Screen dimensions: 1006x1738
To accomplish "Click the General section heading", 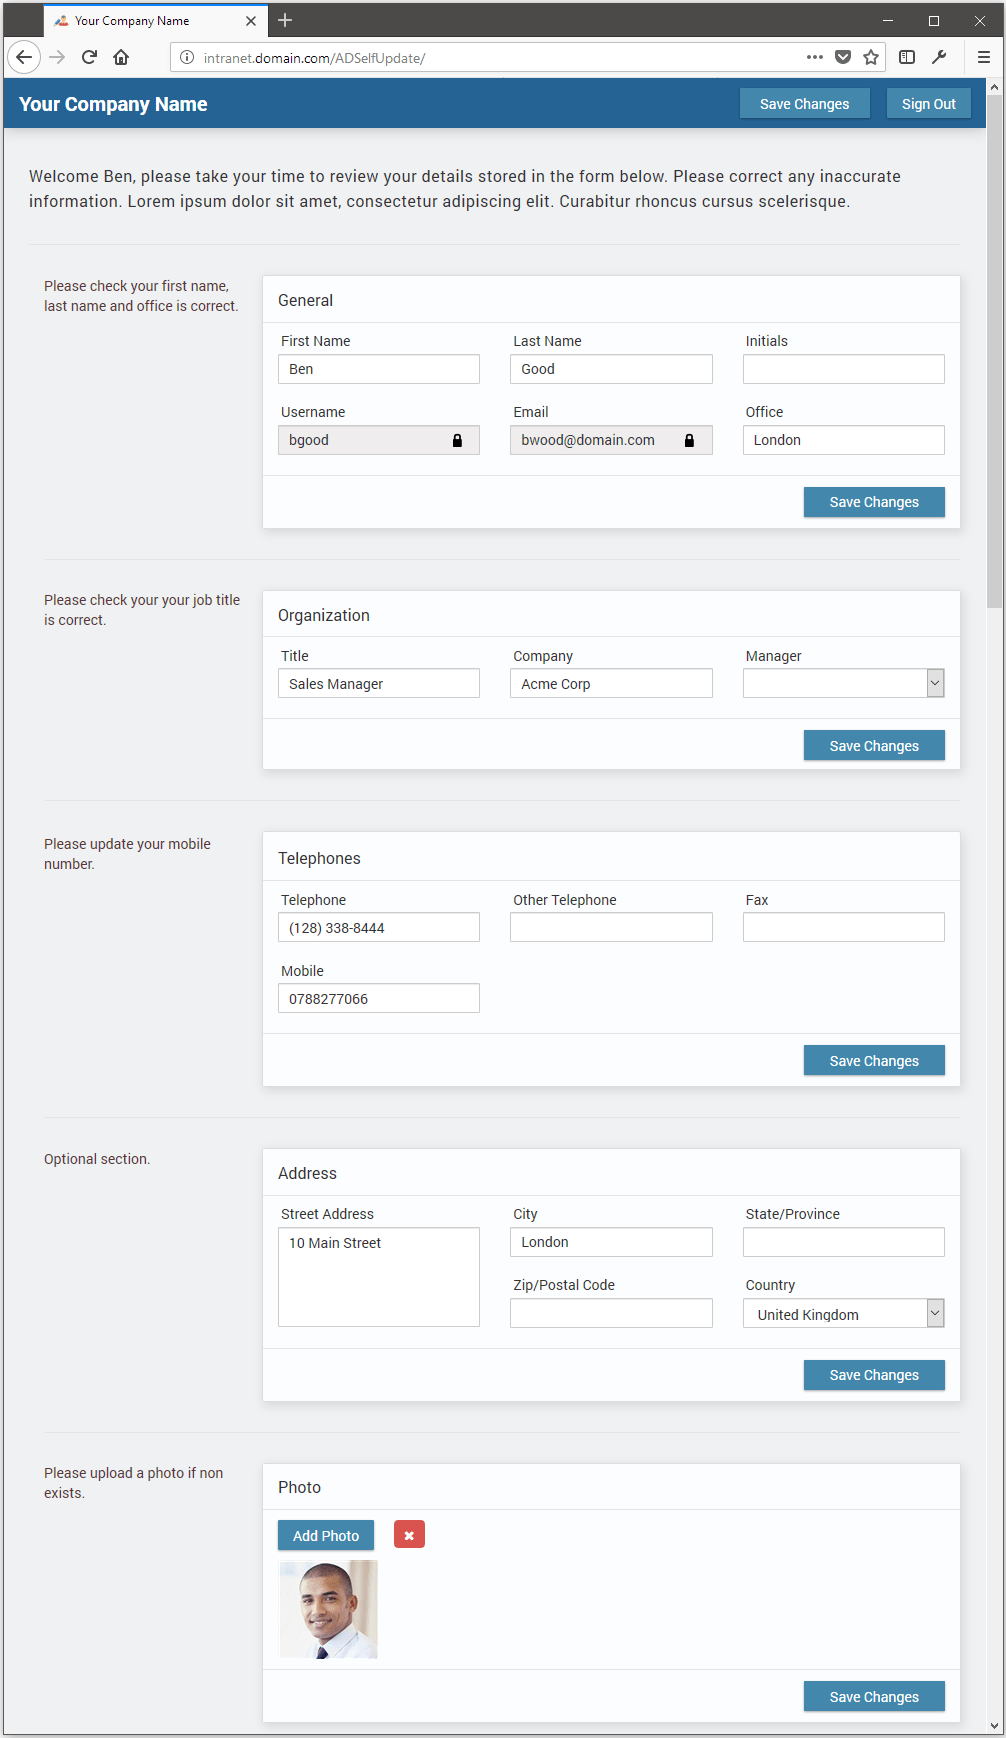I will pyautogui.click(x=305, y=300).
